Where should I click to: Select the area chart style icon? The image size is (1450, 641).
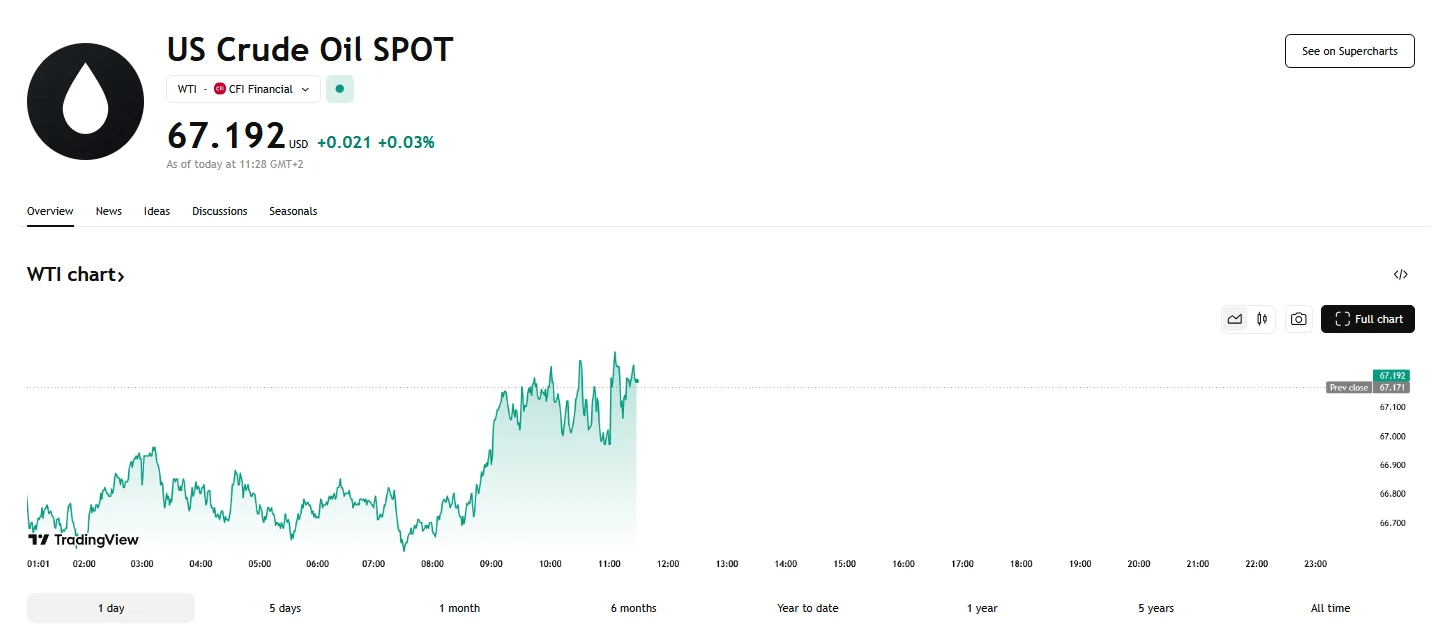1235,318
